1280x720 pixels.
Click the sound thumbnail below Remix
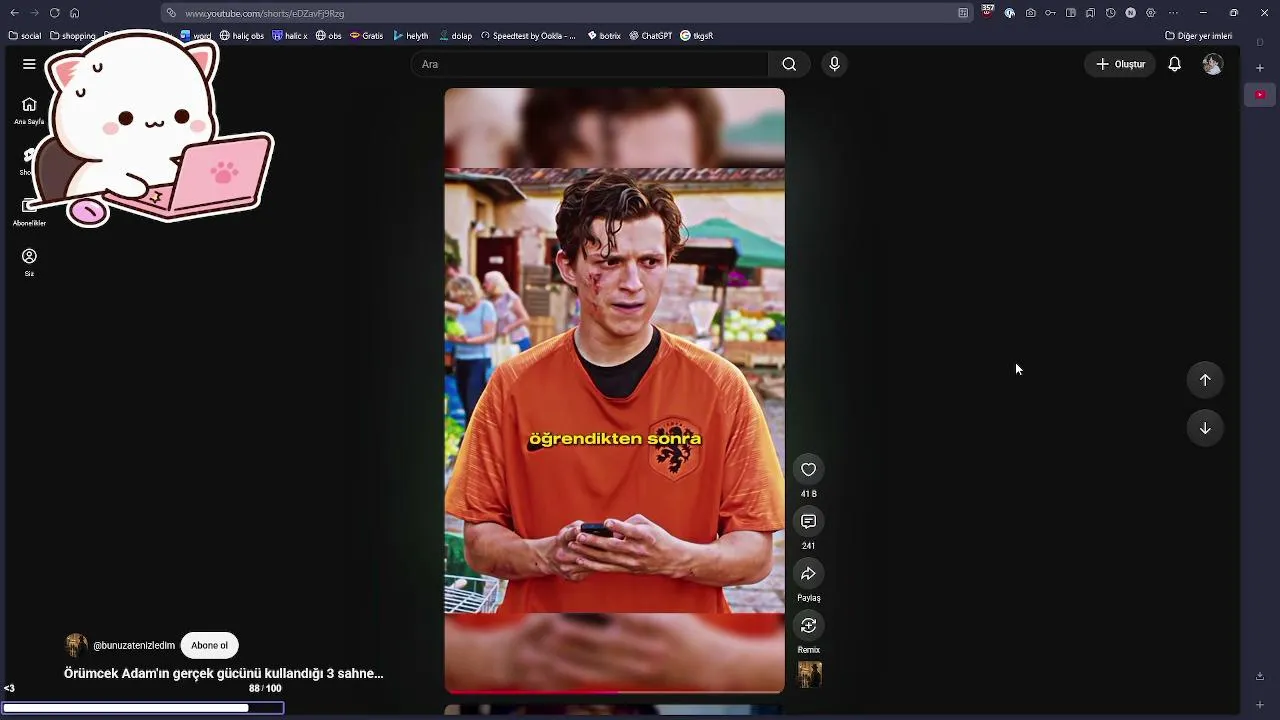(x=808, y=675)
